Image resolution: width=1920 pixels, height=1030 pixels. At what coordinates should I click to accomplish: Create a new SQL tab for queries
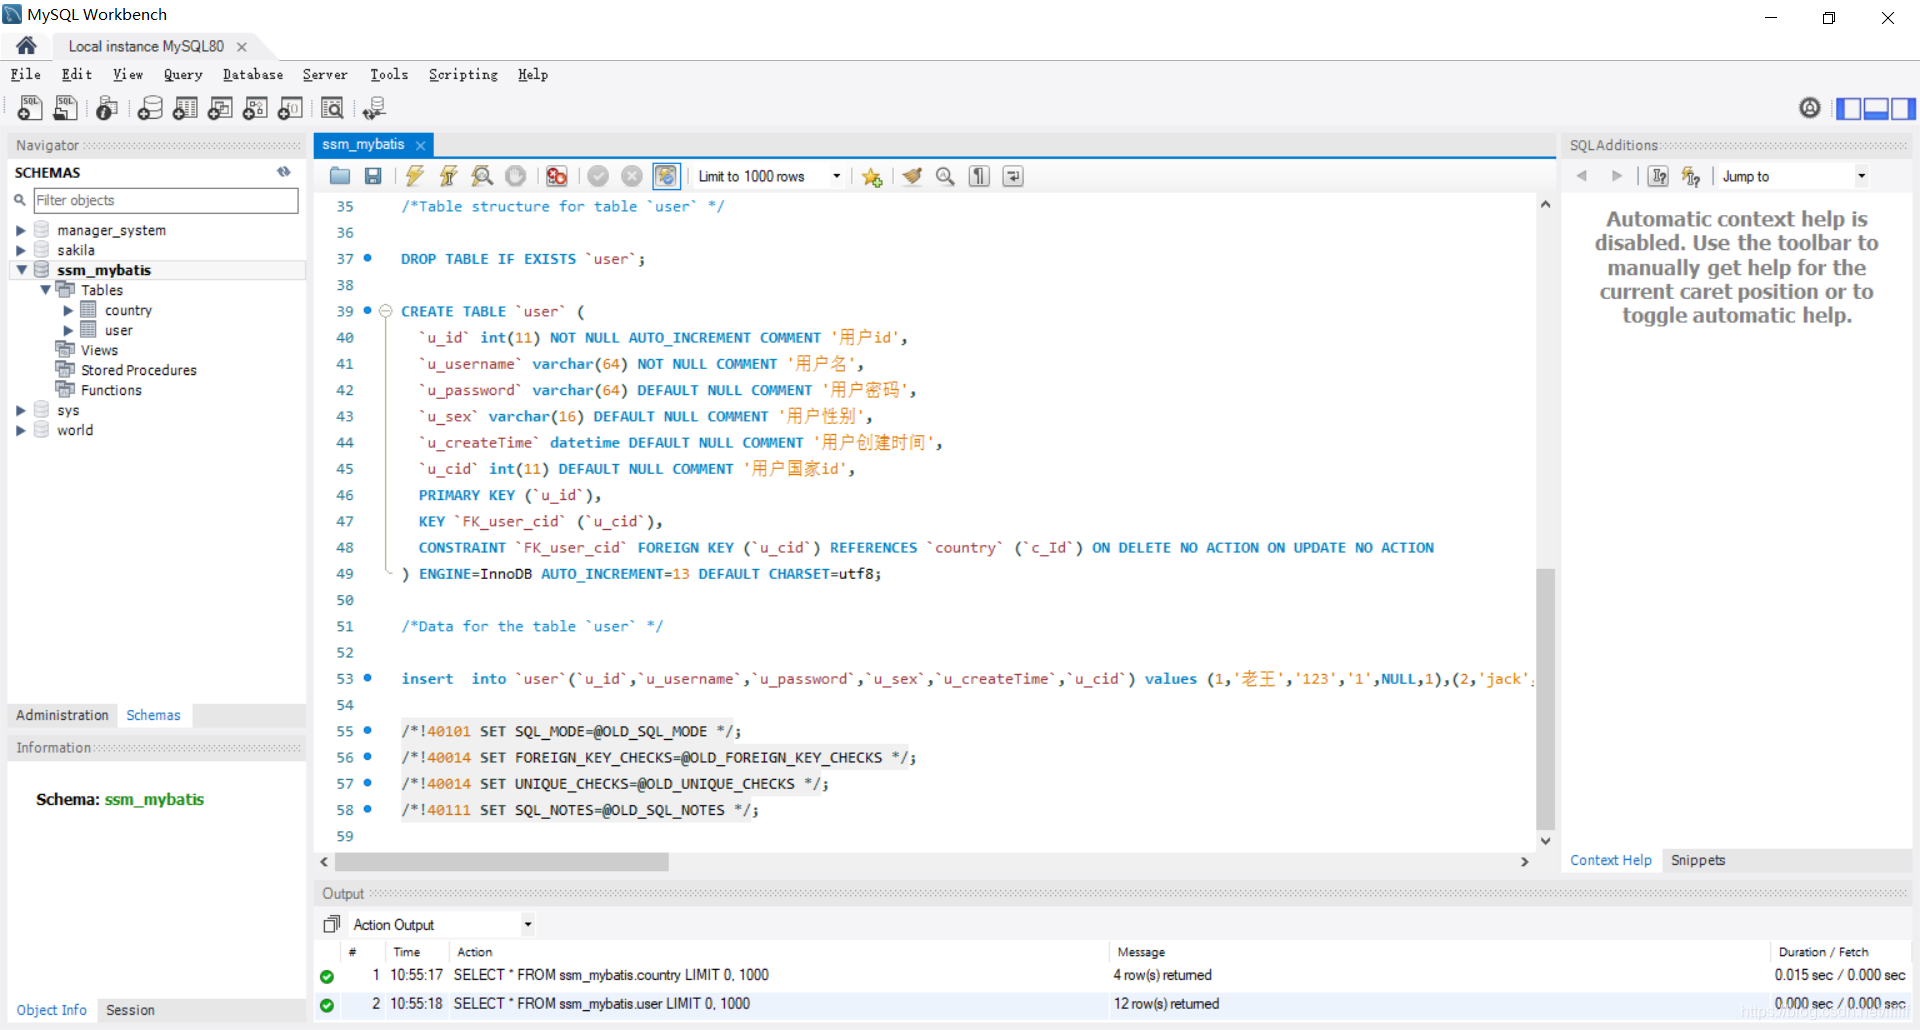(30, 108)
